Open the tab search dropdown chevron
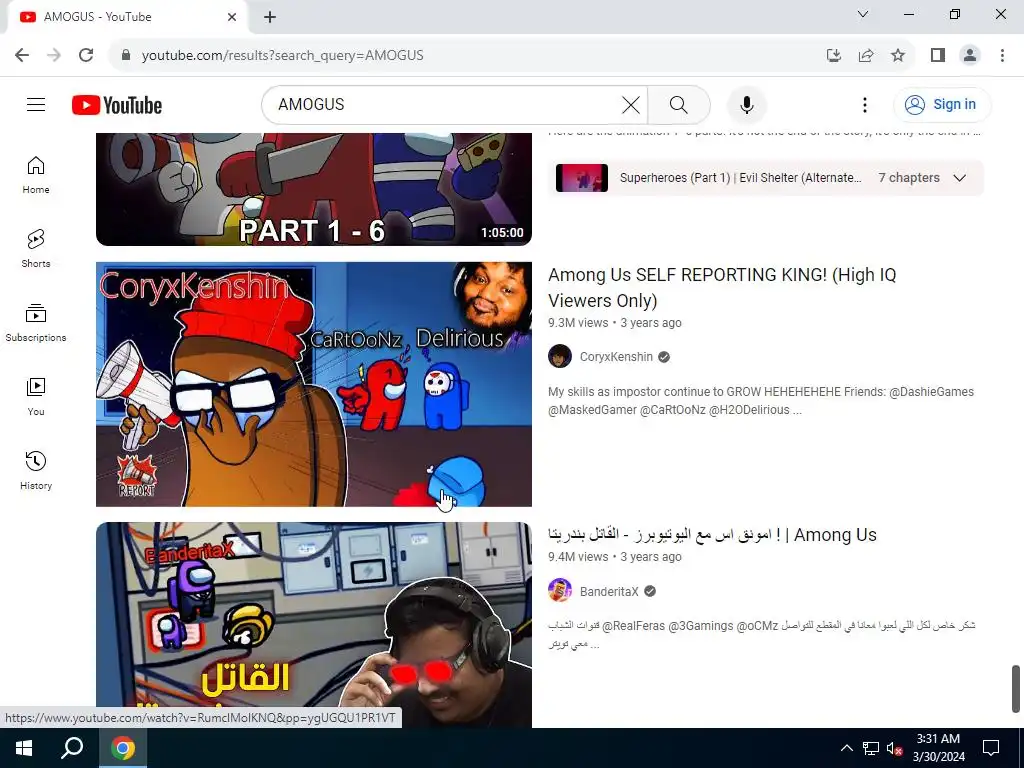Screen dimensions: 1024x768 point(863,14)
